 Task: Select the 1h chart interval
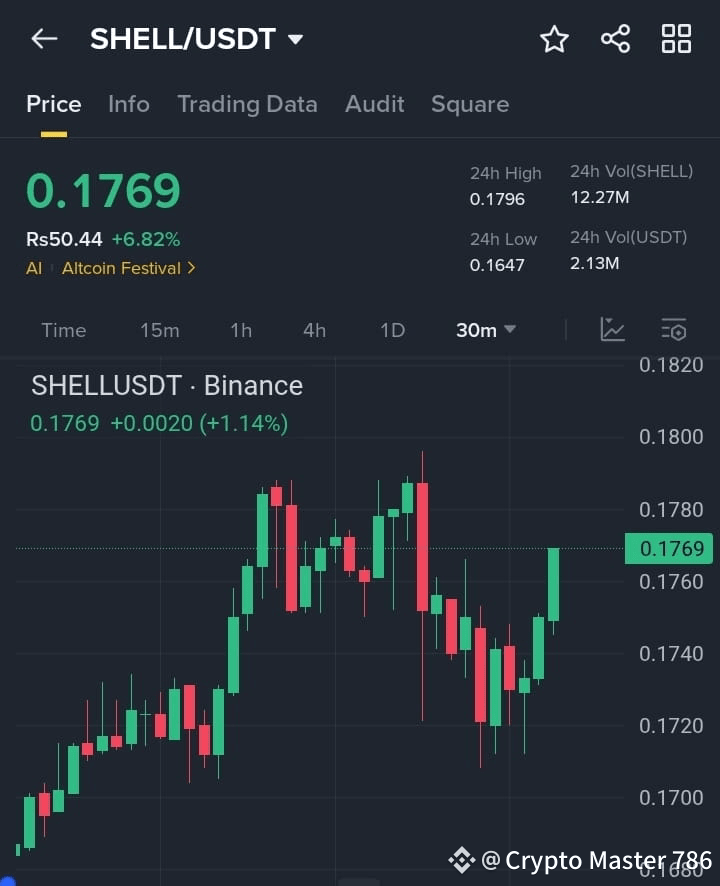click(x=241, y=330)
